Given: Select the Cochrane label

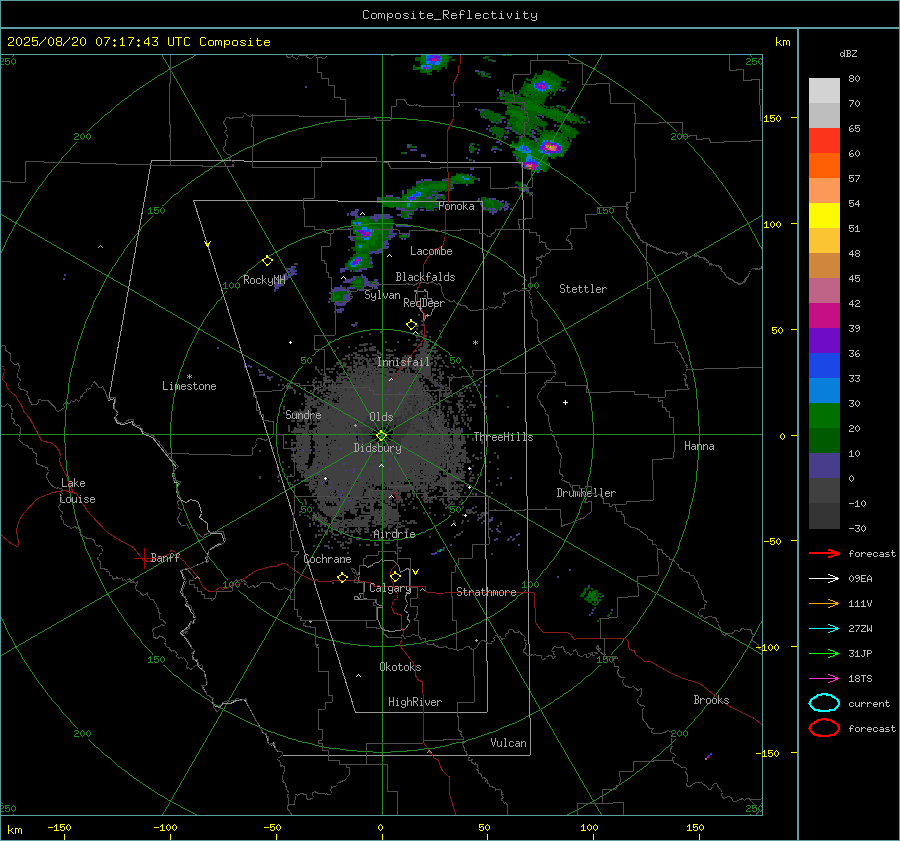Looking at the screenshot, I should tap(327, 559).
